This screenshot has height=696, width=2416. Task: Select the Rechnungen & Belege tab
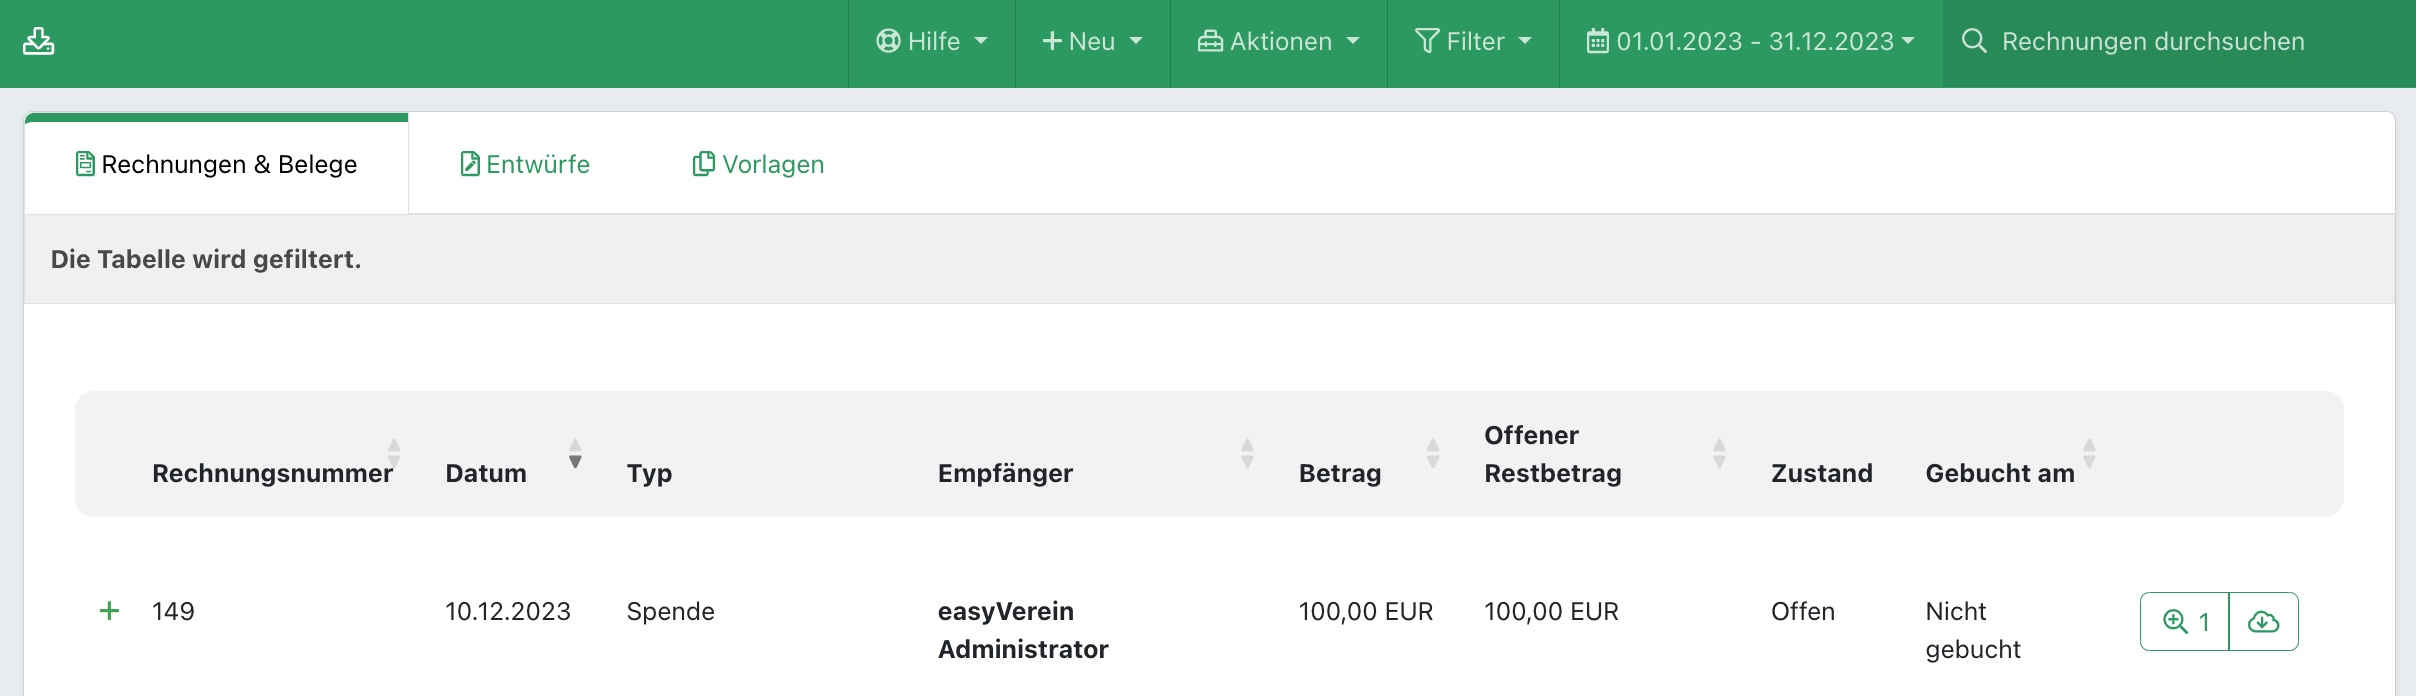(x=217, y=164)
